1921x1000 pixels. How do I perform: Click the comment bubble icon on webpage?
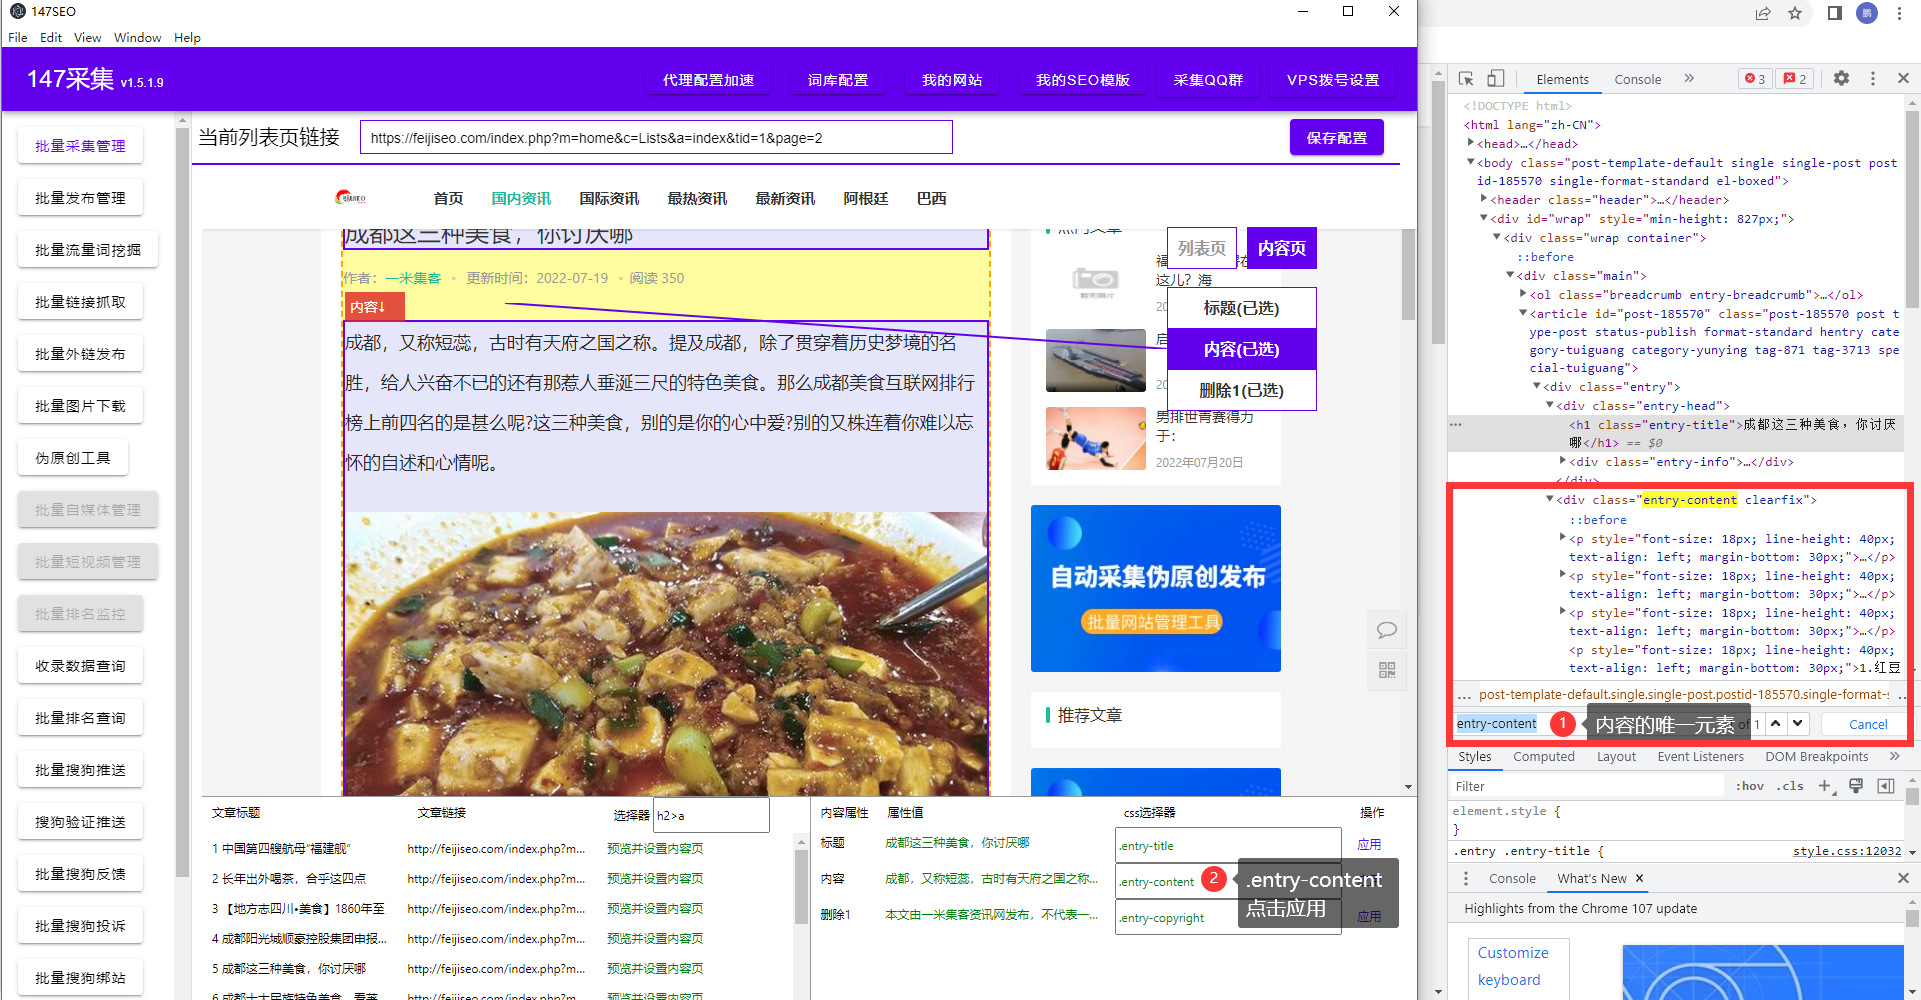click(1387, 630)
